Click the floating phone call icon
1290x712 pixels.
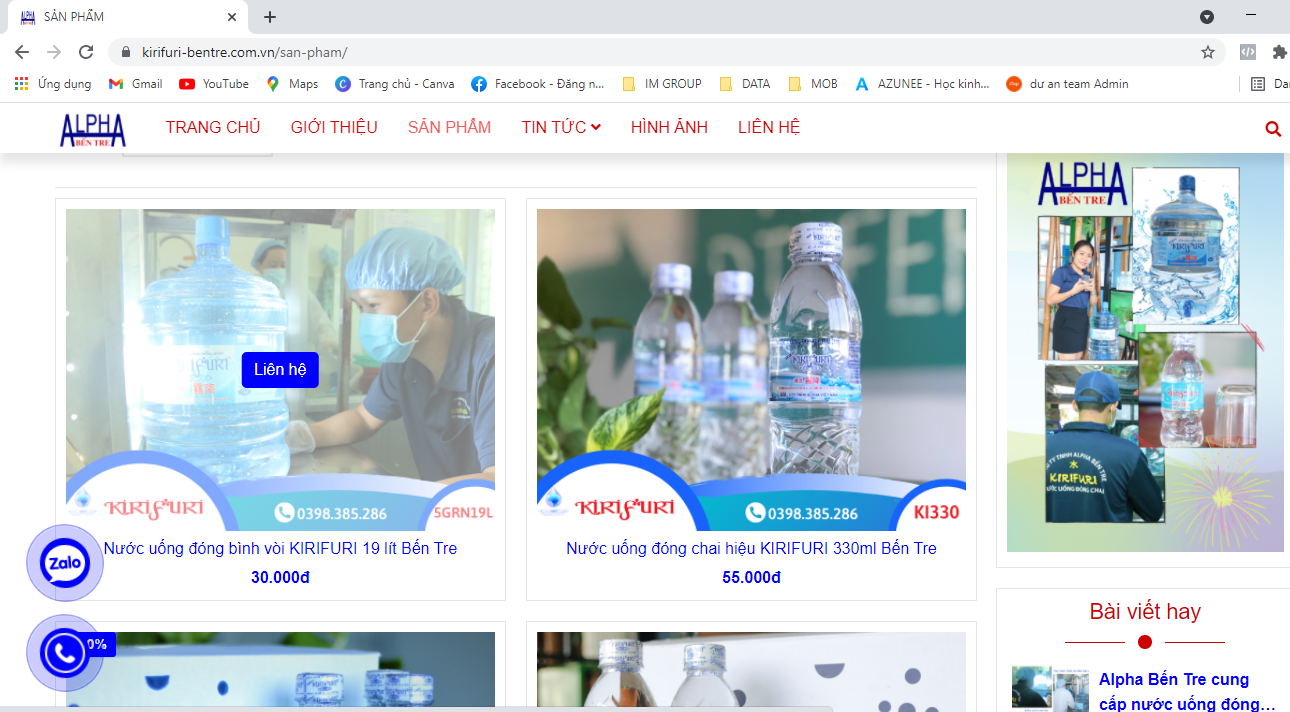[x=64, y=653]
